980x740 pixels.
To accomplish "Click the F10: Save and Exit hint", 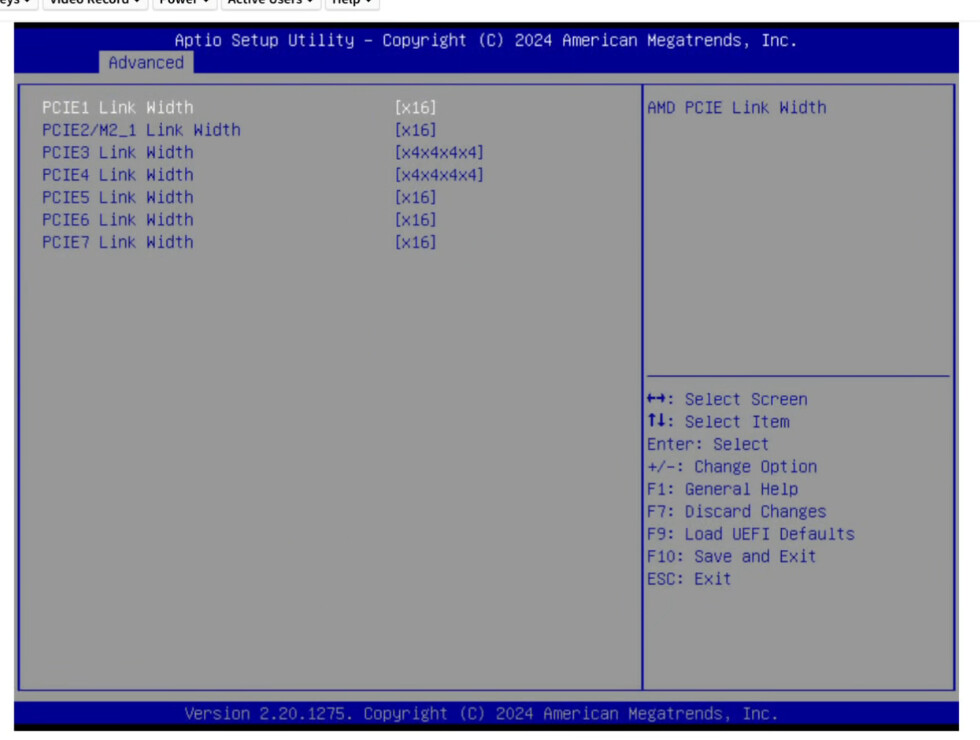I will [731, 556].
